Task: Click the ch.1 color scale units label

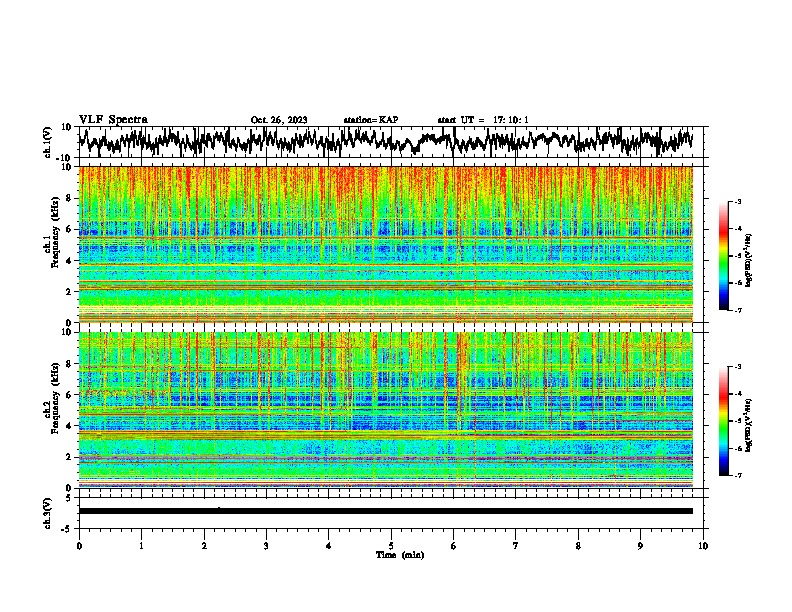Action: (749, 260)
